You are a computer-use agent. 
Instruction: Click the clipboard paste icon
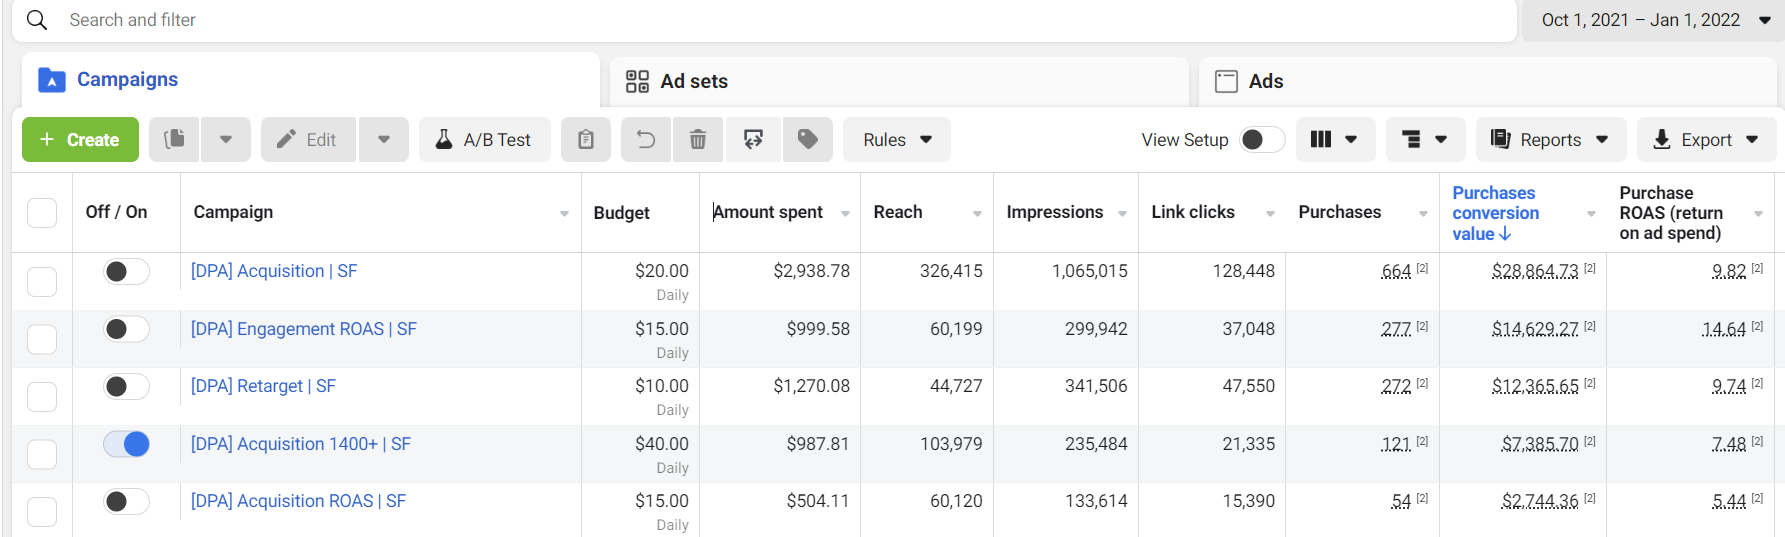(x=586, y=140)
